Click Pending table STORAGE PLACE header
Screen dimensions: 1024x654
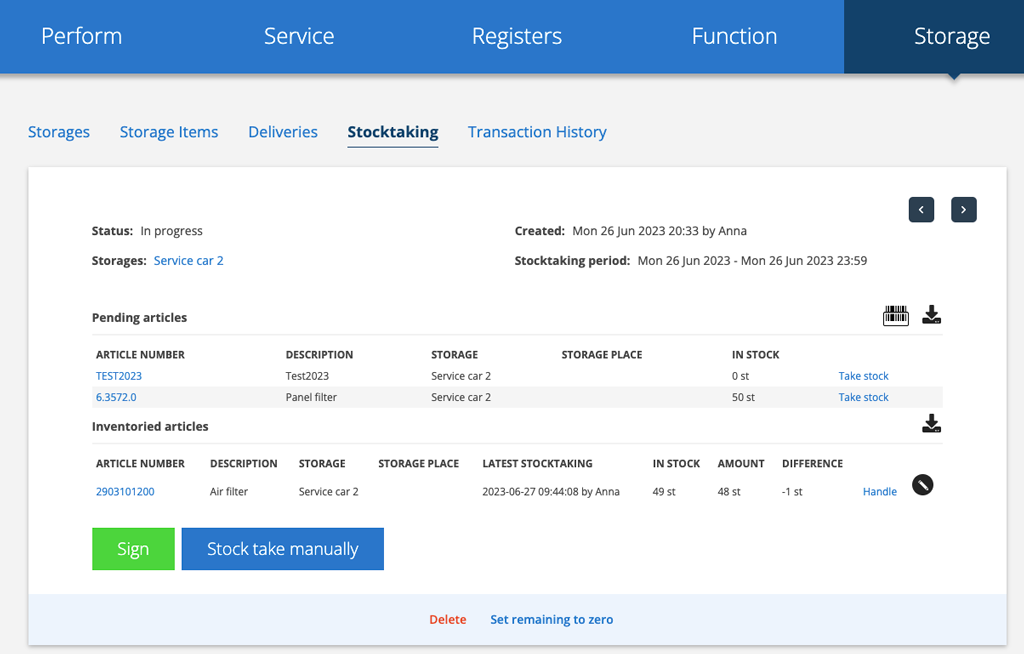(601, 355)
